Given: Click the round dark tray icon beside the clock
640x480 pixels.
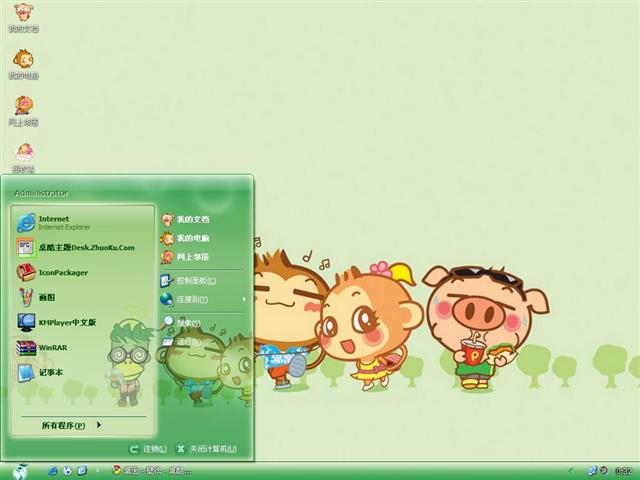Looking at the screenshot, I should [604, 471].
